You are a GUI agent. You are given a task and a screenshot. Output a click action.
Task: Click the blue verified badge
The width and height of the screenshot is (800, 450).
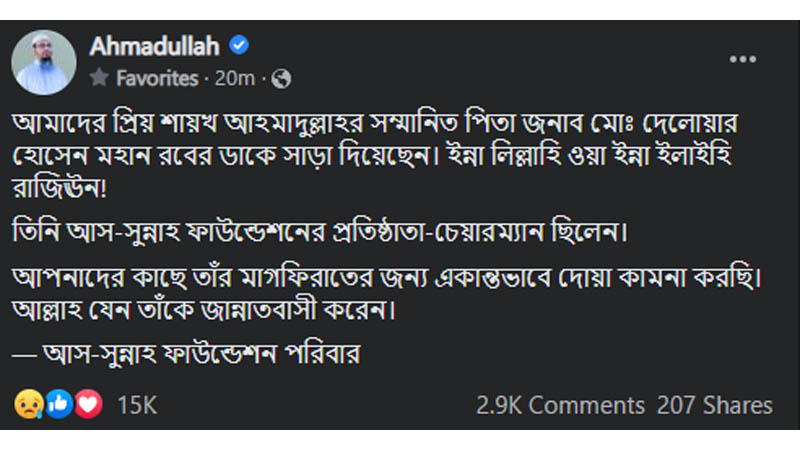pos(240,46)
